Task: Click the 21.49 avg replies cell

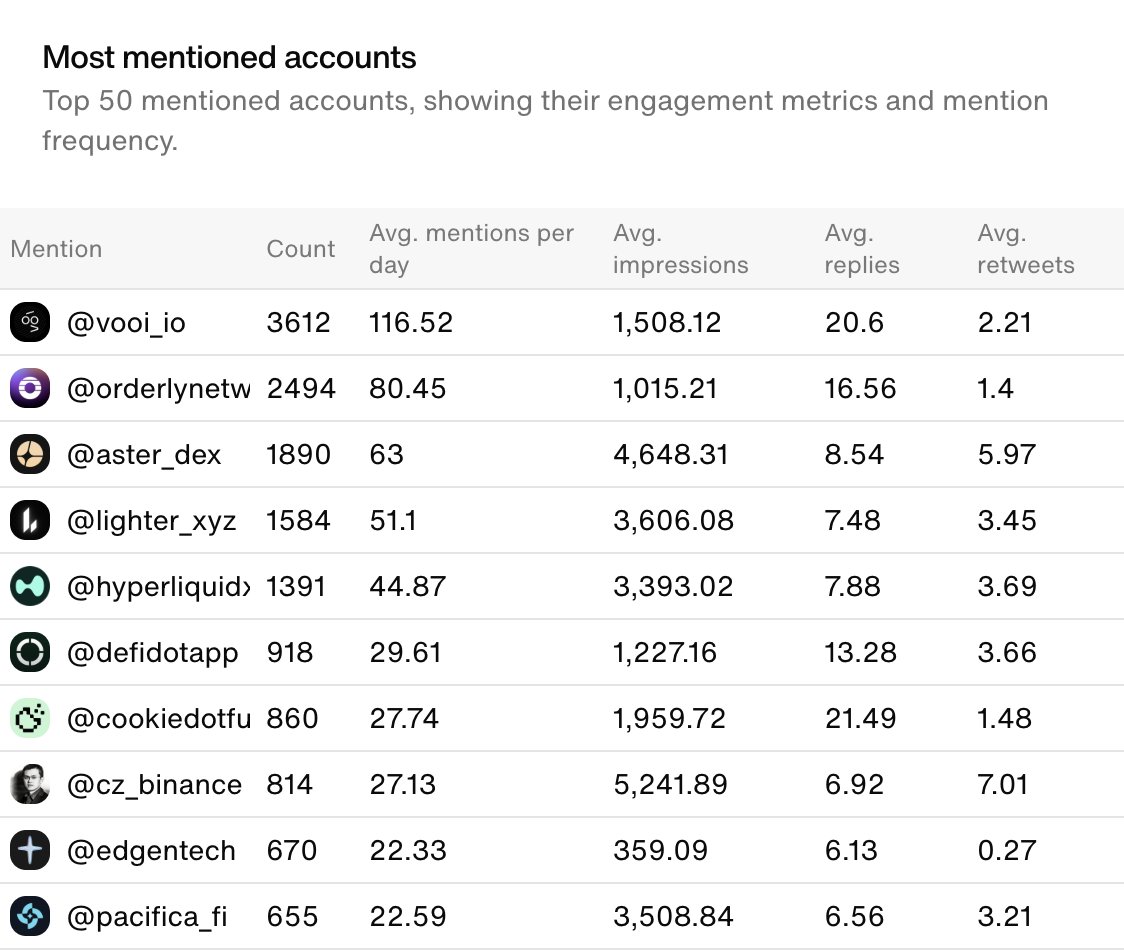Action: point(860,718)
